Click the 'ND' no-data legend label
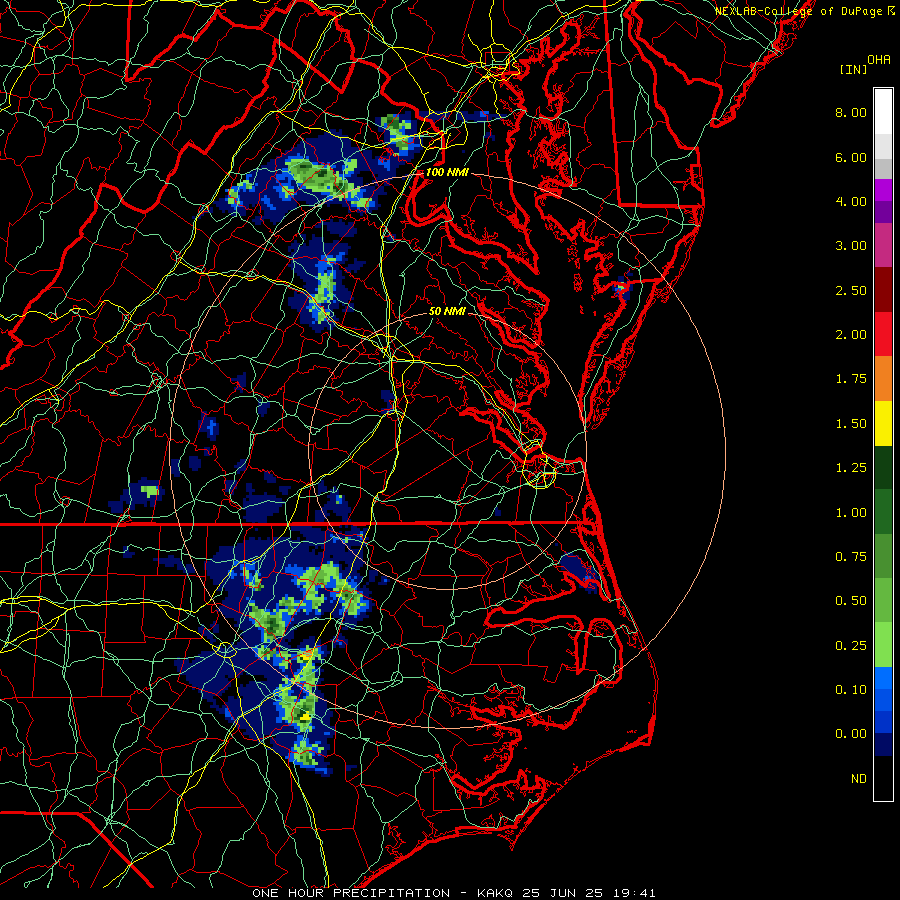This screenshot has height=900, width=900. 859,779
